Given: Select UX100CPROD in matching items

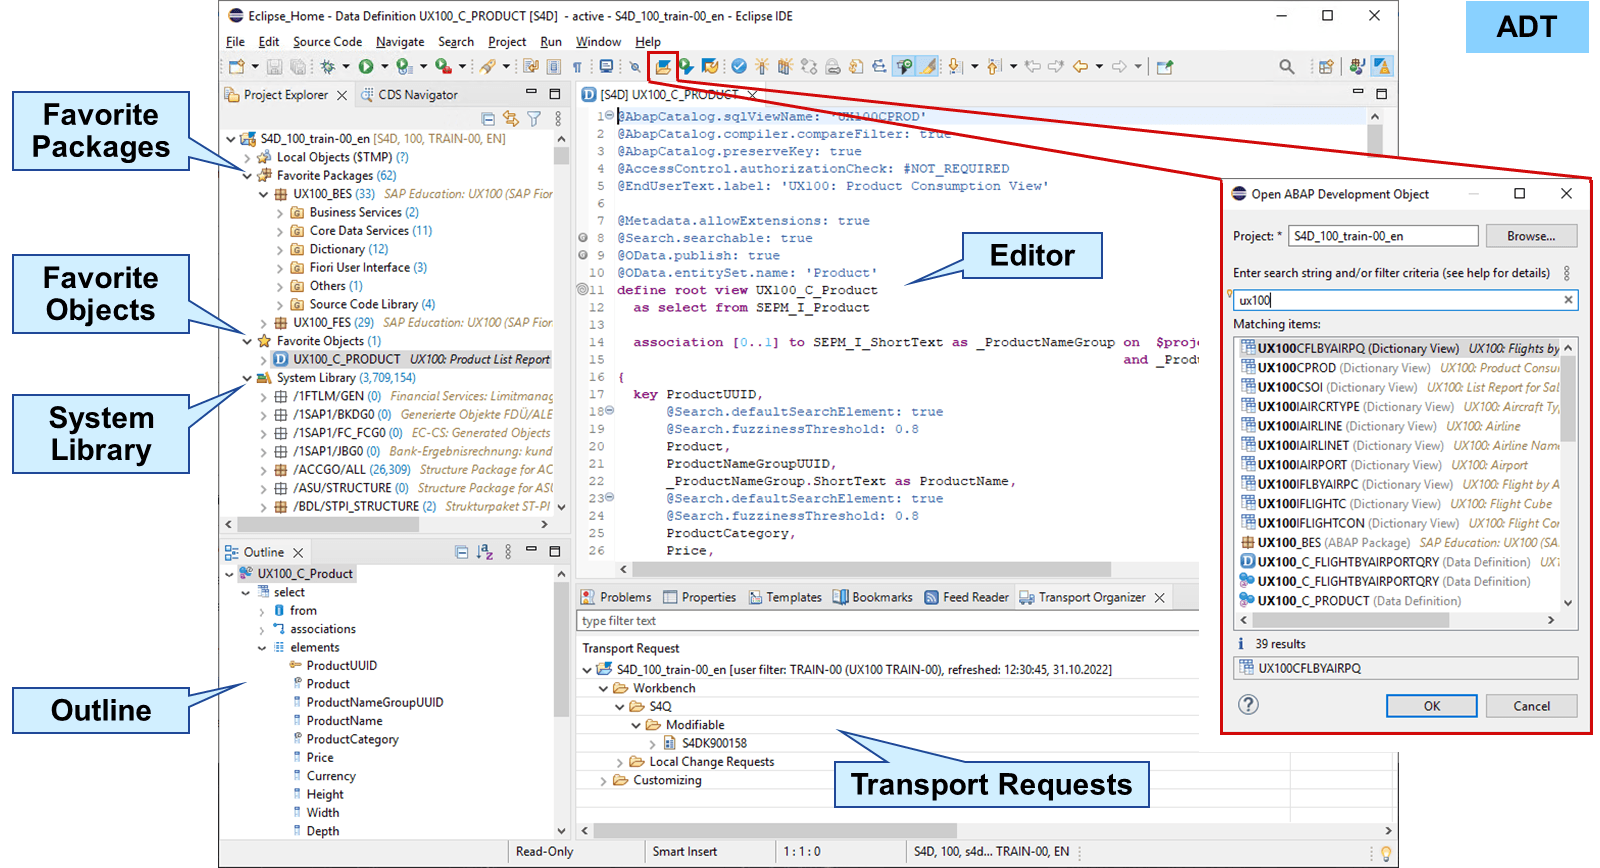Looking at the screenshot, I should (1400, 368).
